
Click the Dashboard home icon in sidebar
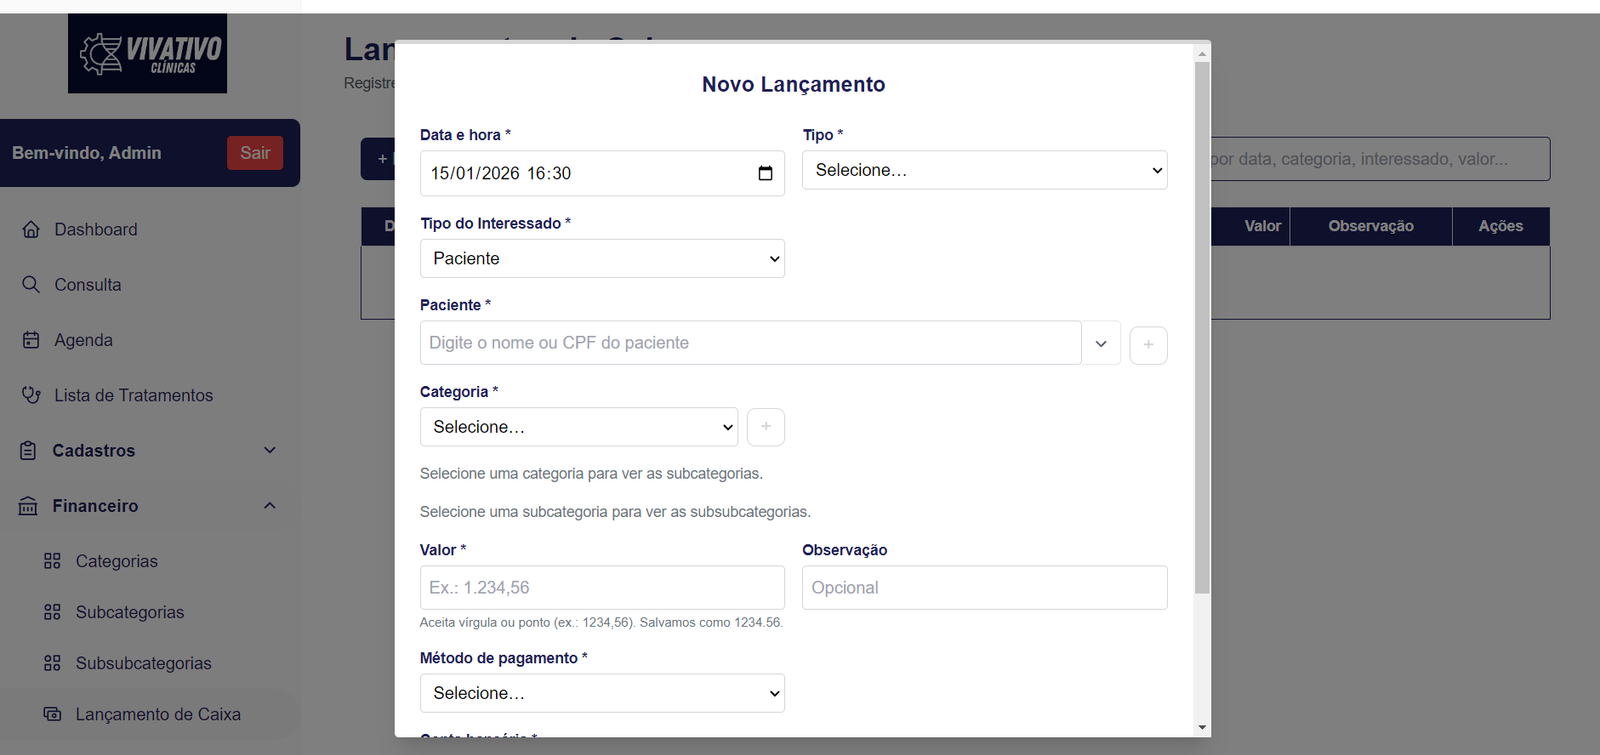tap(31, 229)
